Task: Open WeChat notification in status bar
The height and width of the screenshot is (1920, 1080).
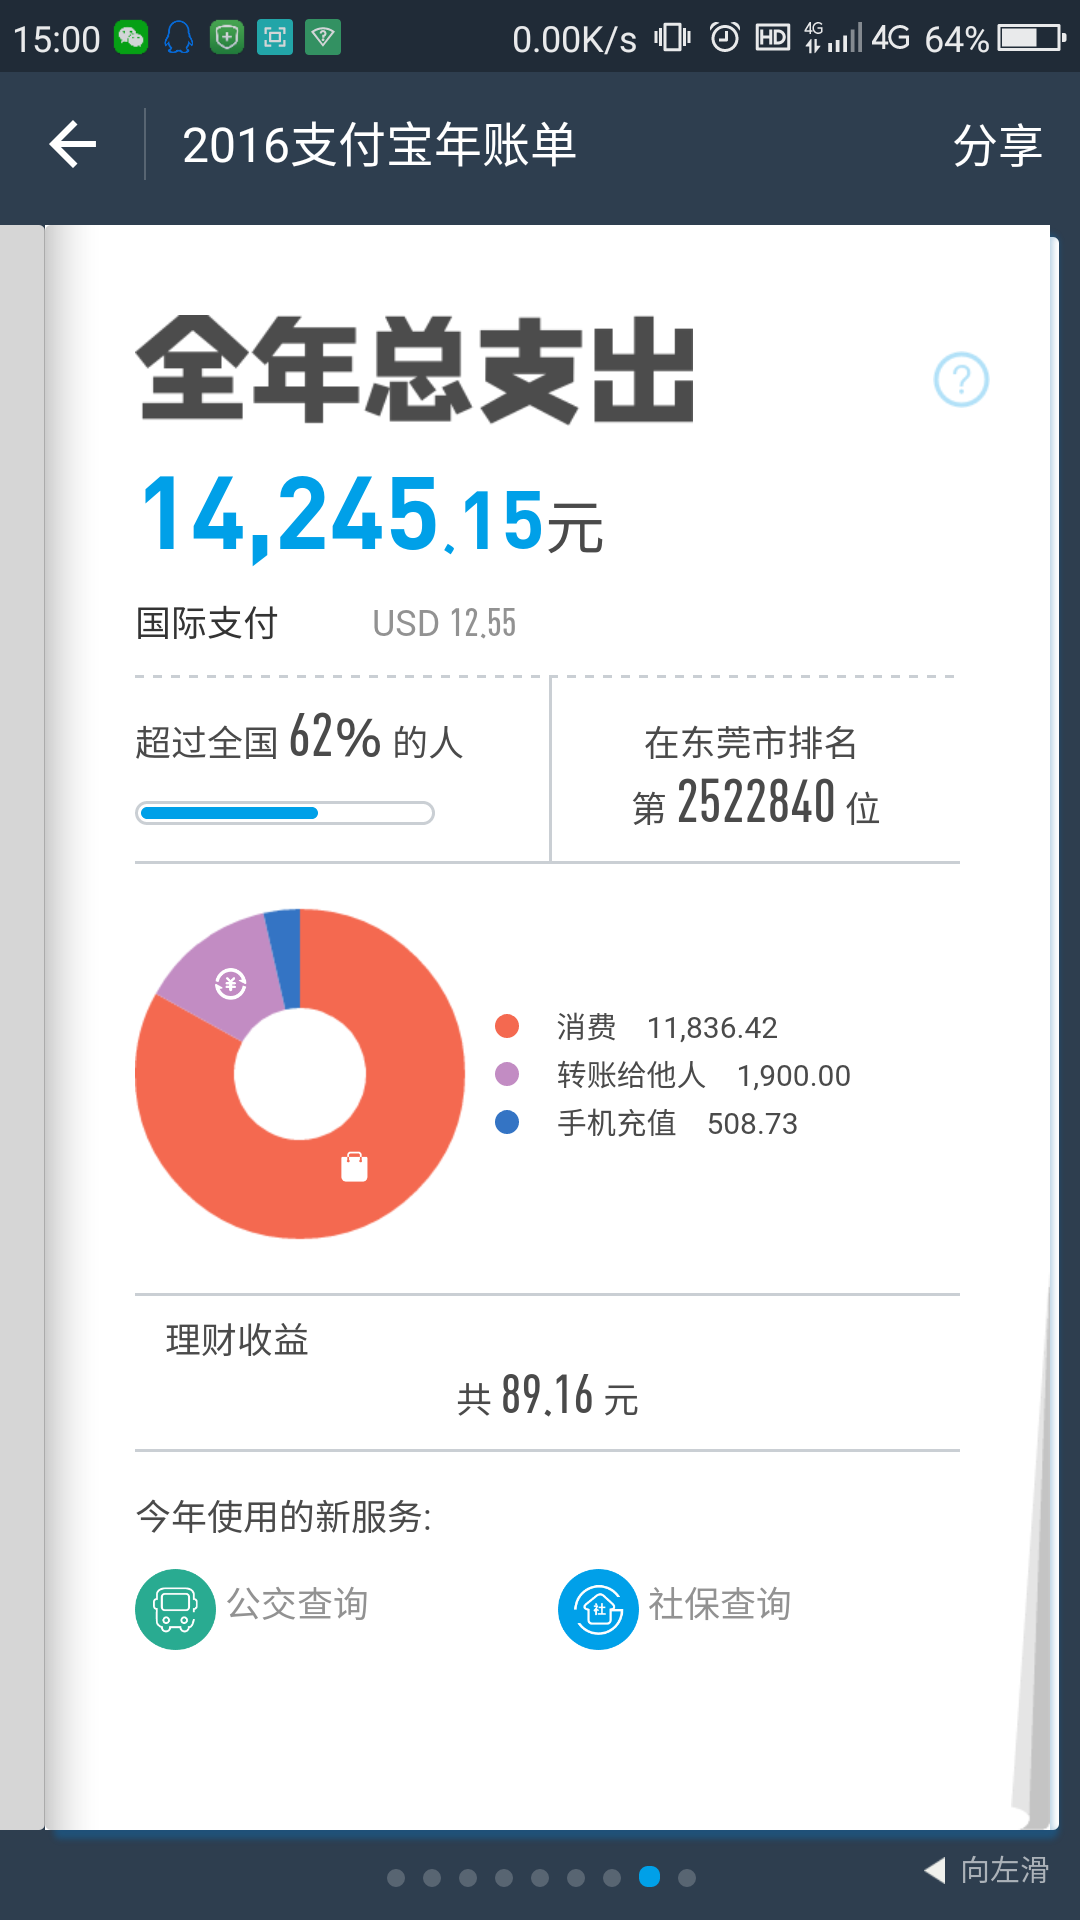Action: click(131, 38)
